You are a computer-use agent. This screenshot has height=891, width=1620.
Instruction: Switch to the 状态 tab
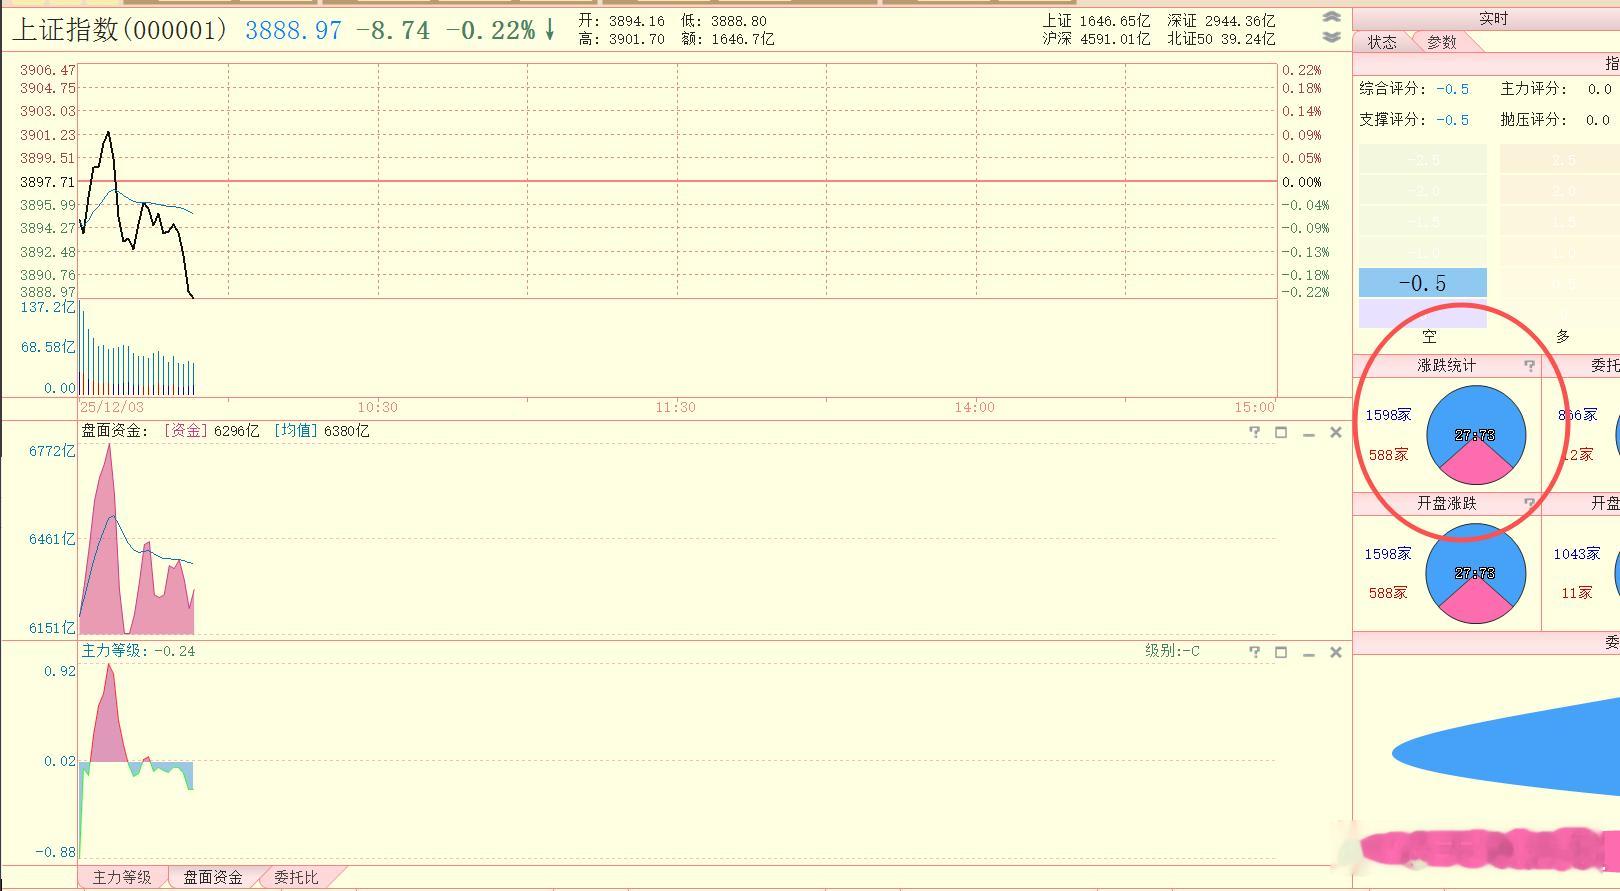[1383, 42]
